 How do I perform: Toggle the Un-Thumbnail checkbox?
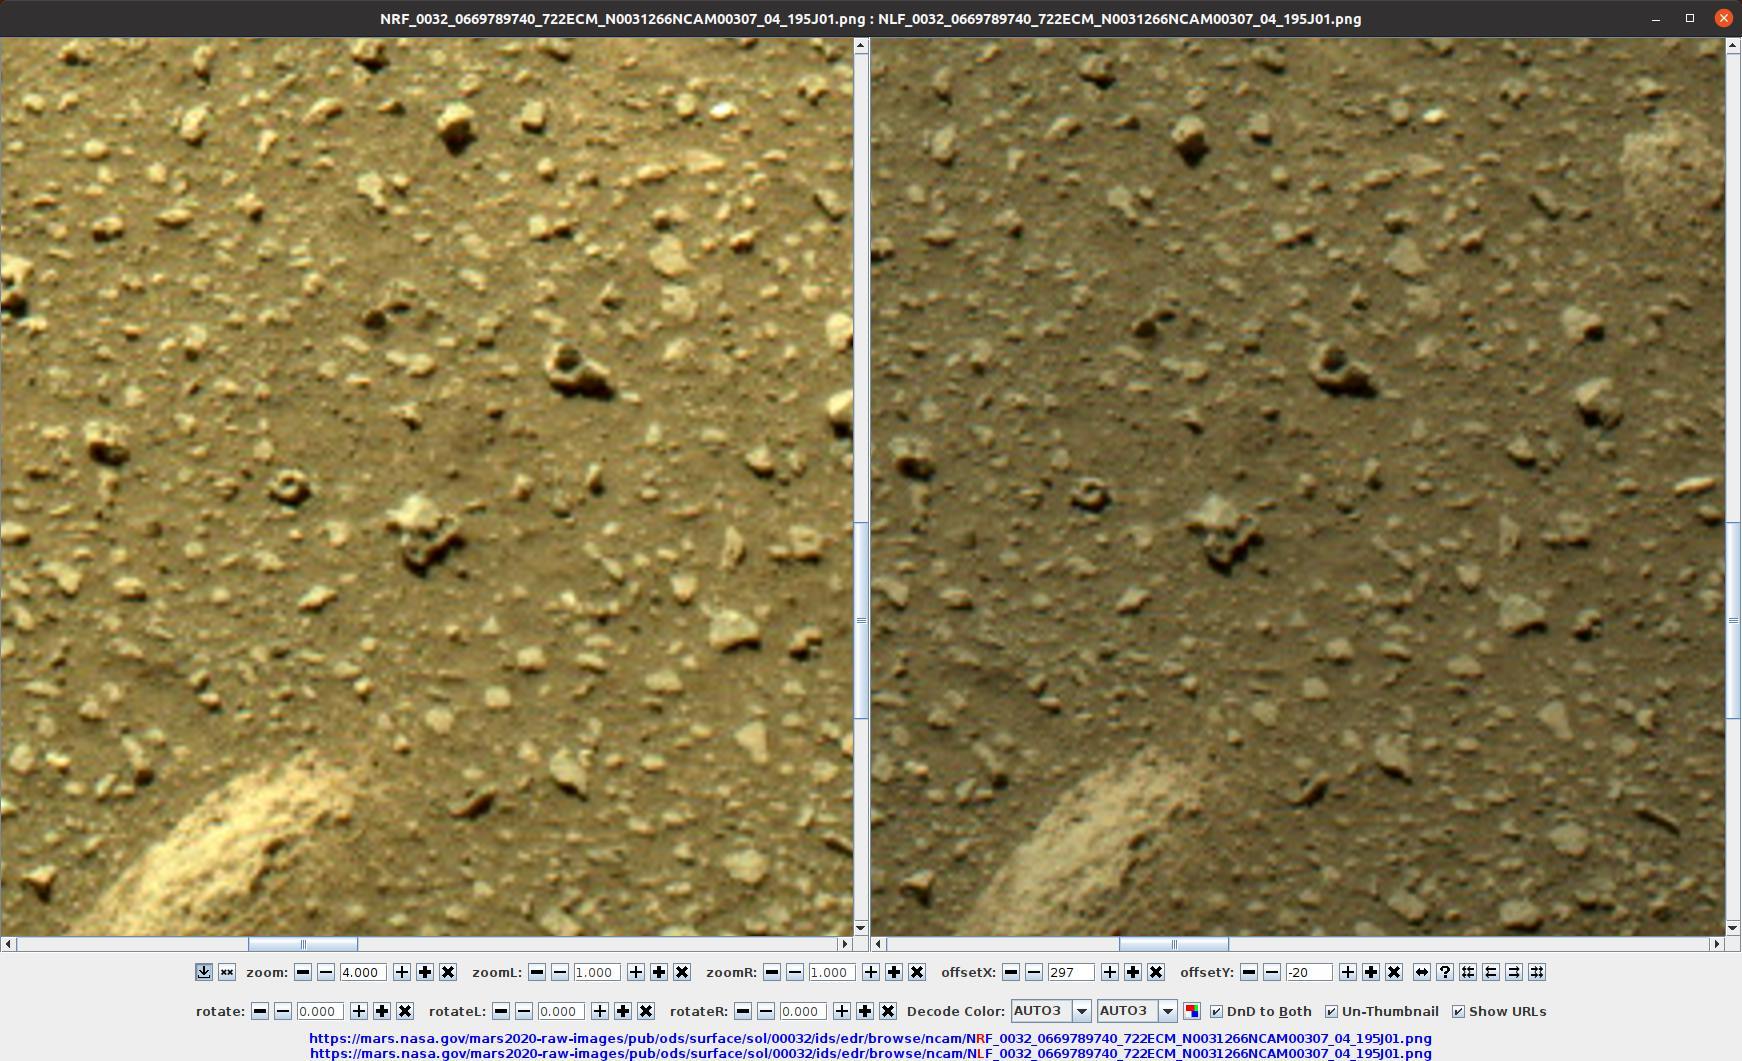tap(1331, 1012)
